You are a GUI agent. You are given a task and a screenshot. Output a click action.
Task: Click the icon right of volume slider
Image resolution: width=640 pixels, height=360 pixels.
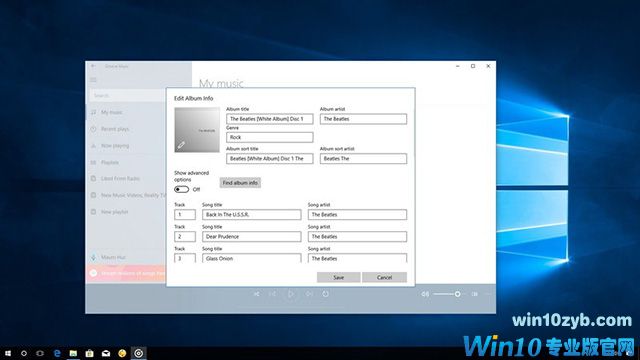[474, 294]
